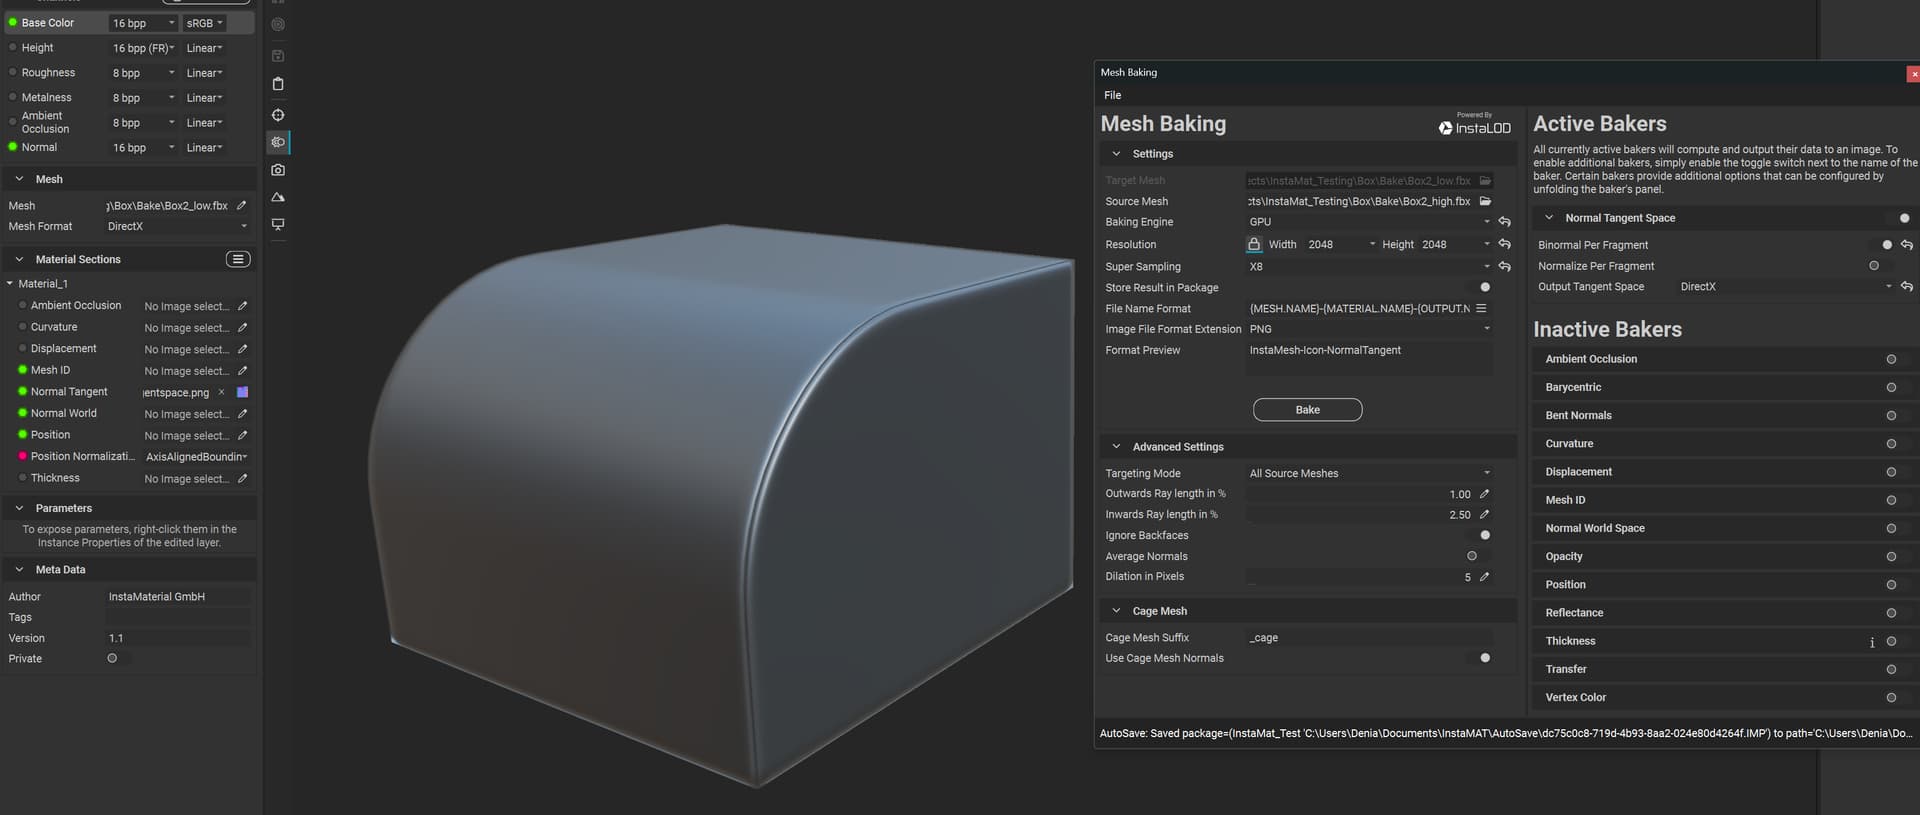Open the Material Sections list menu button

point(238,259)
